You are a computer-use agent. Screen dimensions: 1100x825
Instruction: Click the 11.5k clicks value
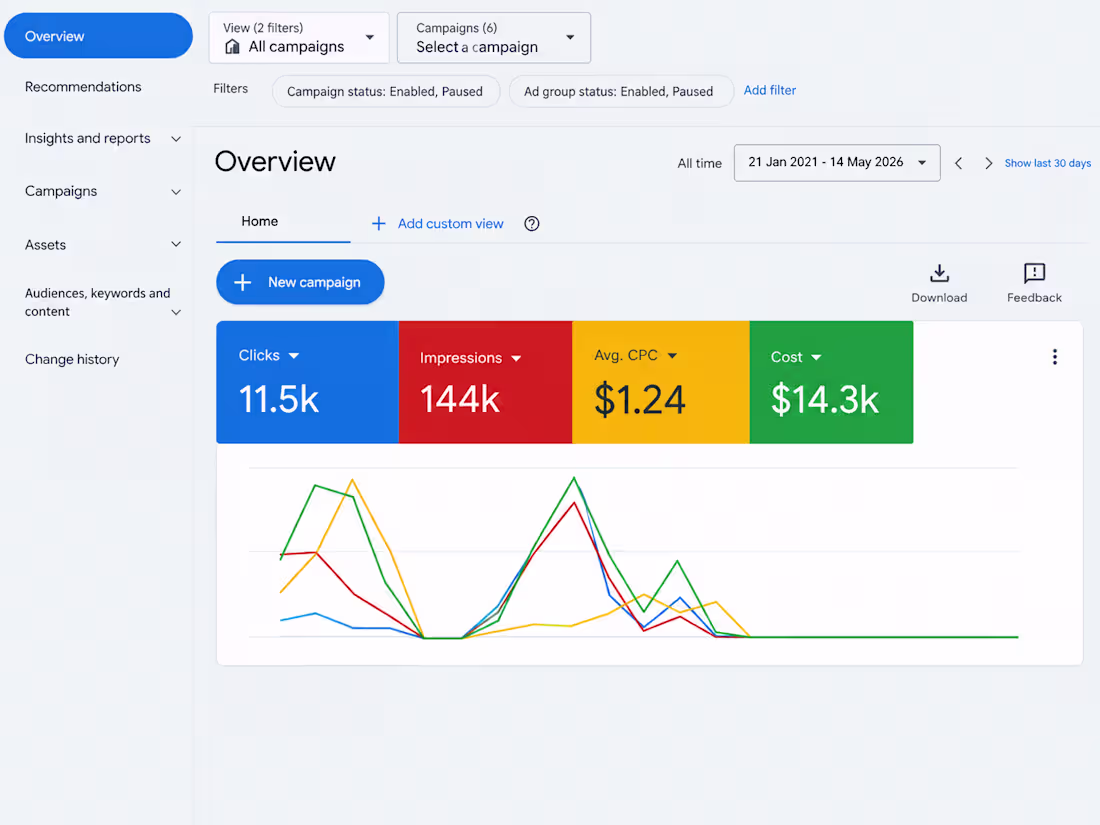click(279, 399)
